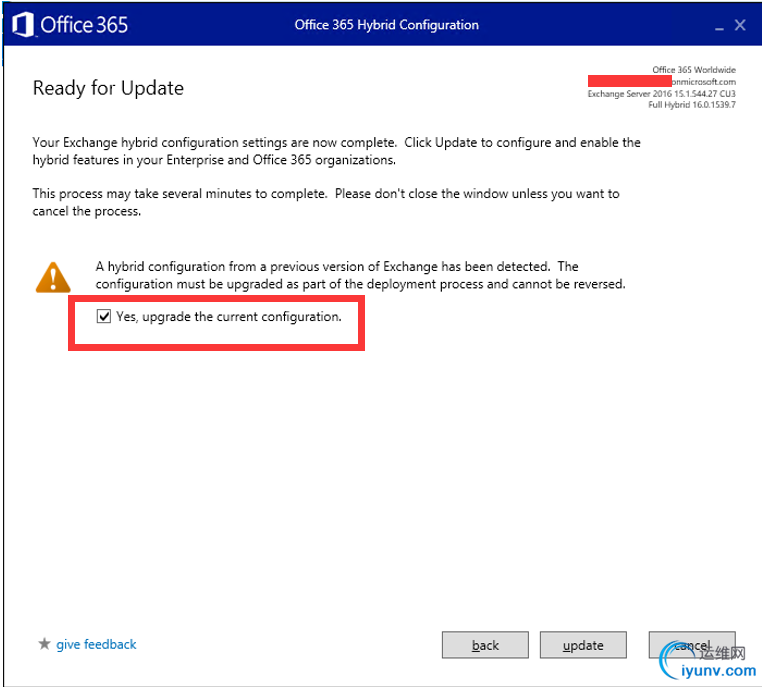The width and height of the screenshot is (762, 687).
Task: Click the Full Hybrid version label
Action: click(692, 104)
